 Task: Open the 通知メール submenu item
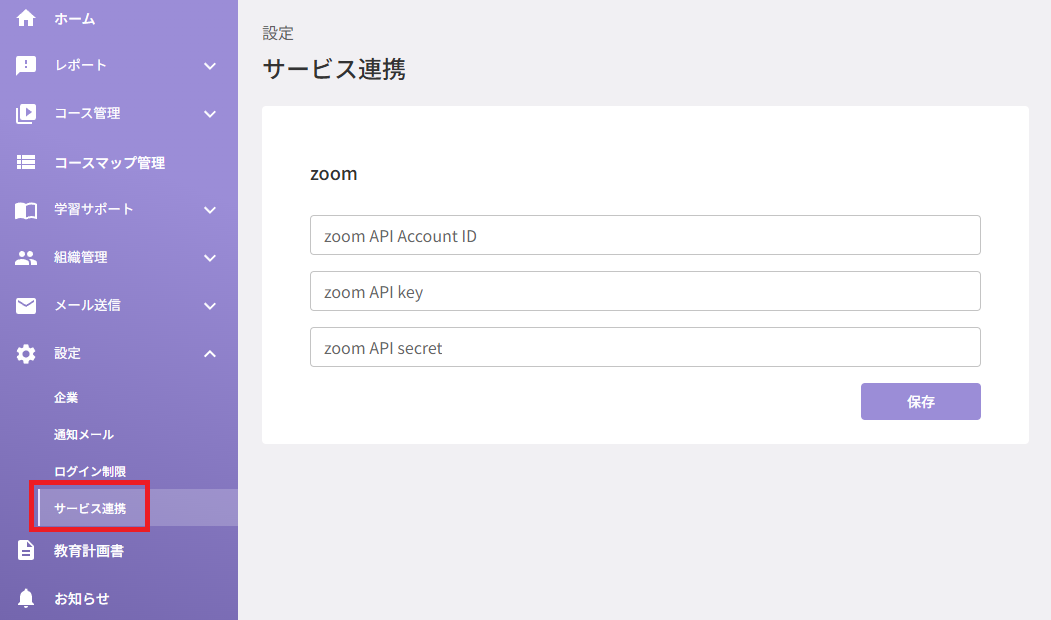point(84,434)
